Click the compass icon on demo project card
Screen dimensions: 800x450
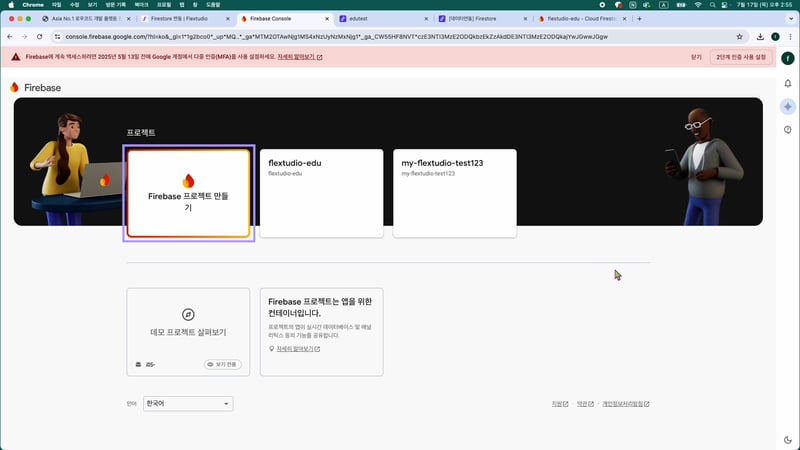click(x=188, y=314)
